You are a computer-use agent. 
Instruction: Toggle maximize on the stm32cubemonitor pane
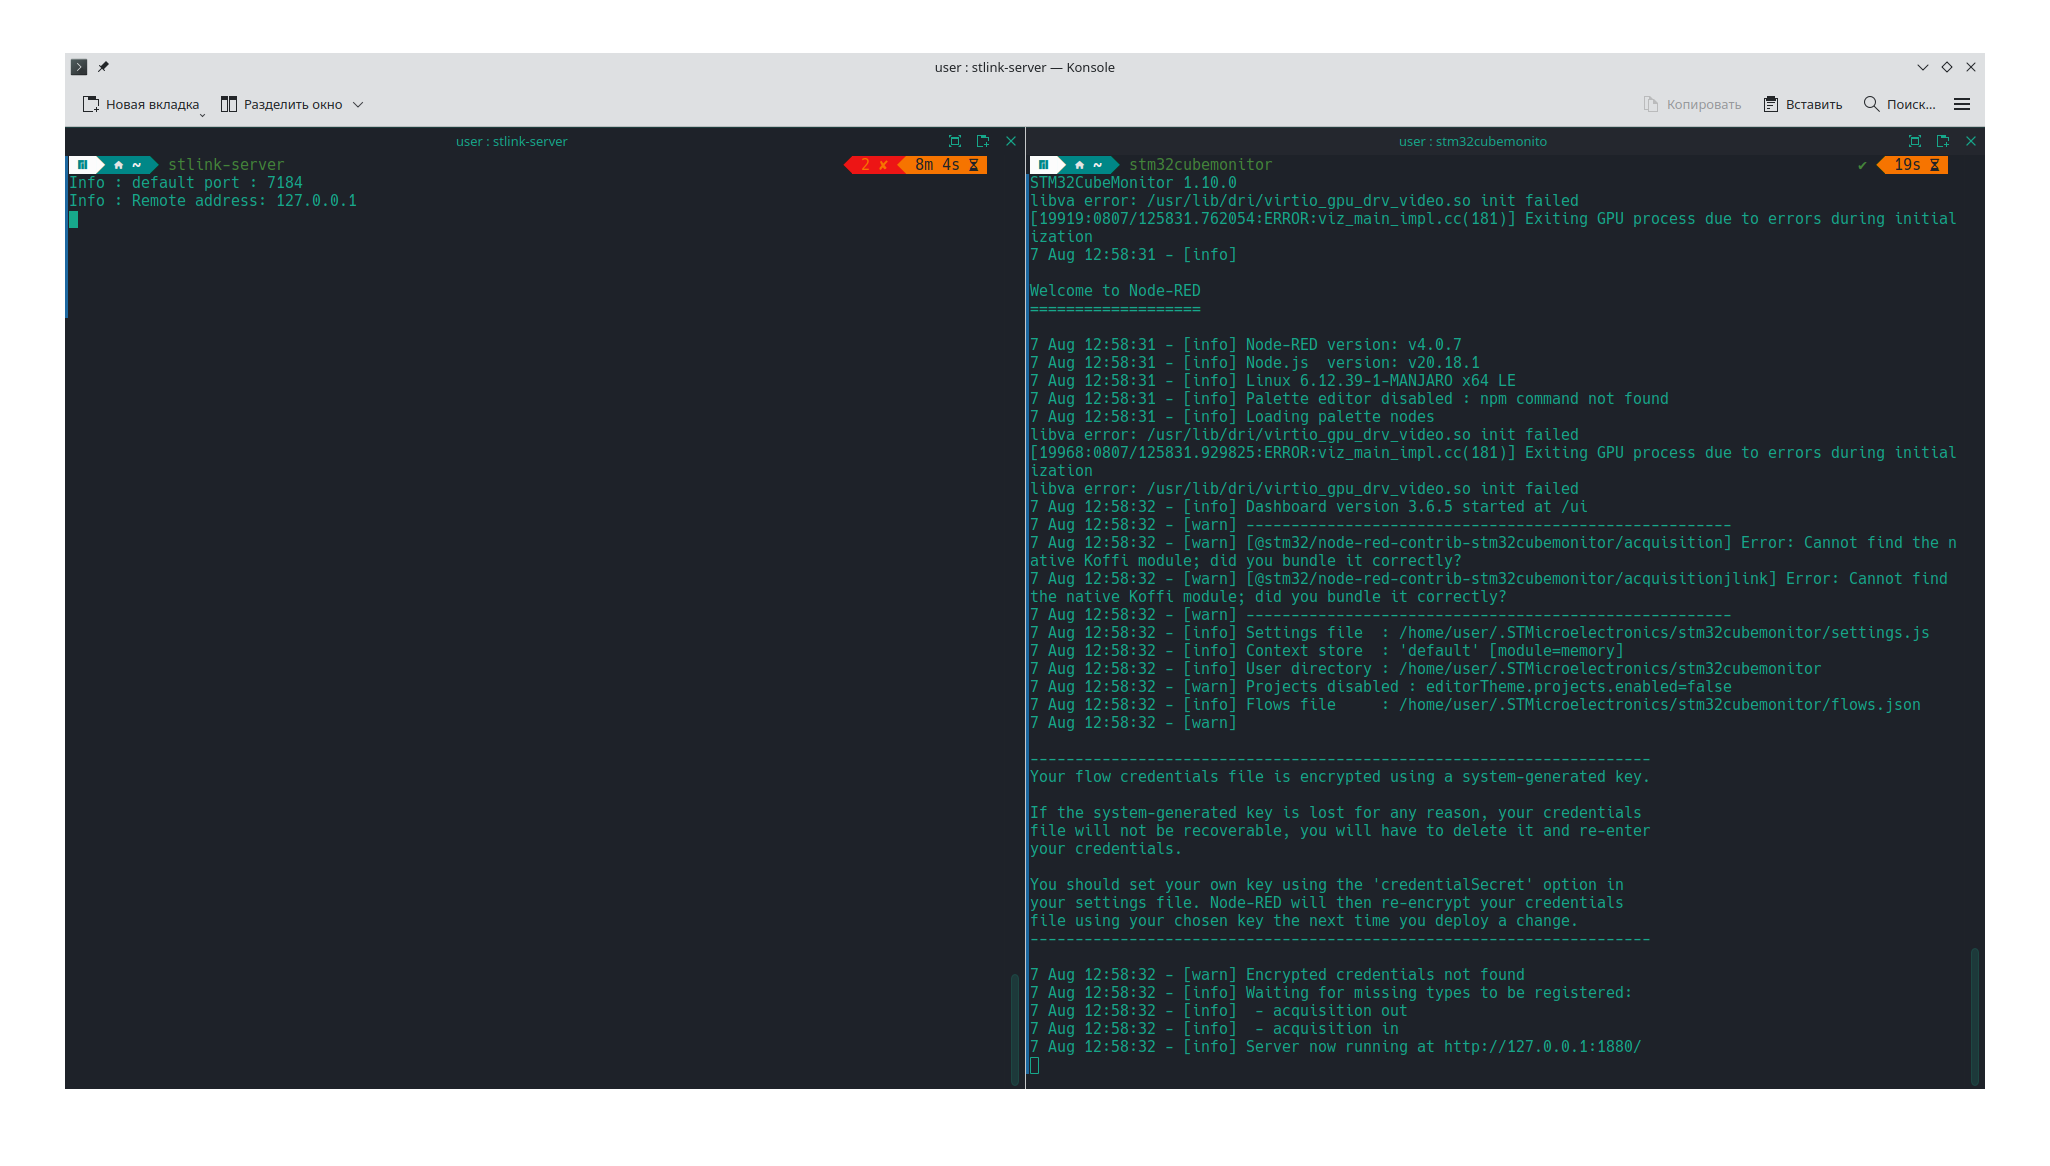coord(1913,141)
